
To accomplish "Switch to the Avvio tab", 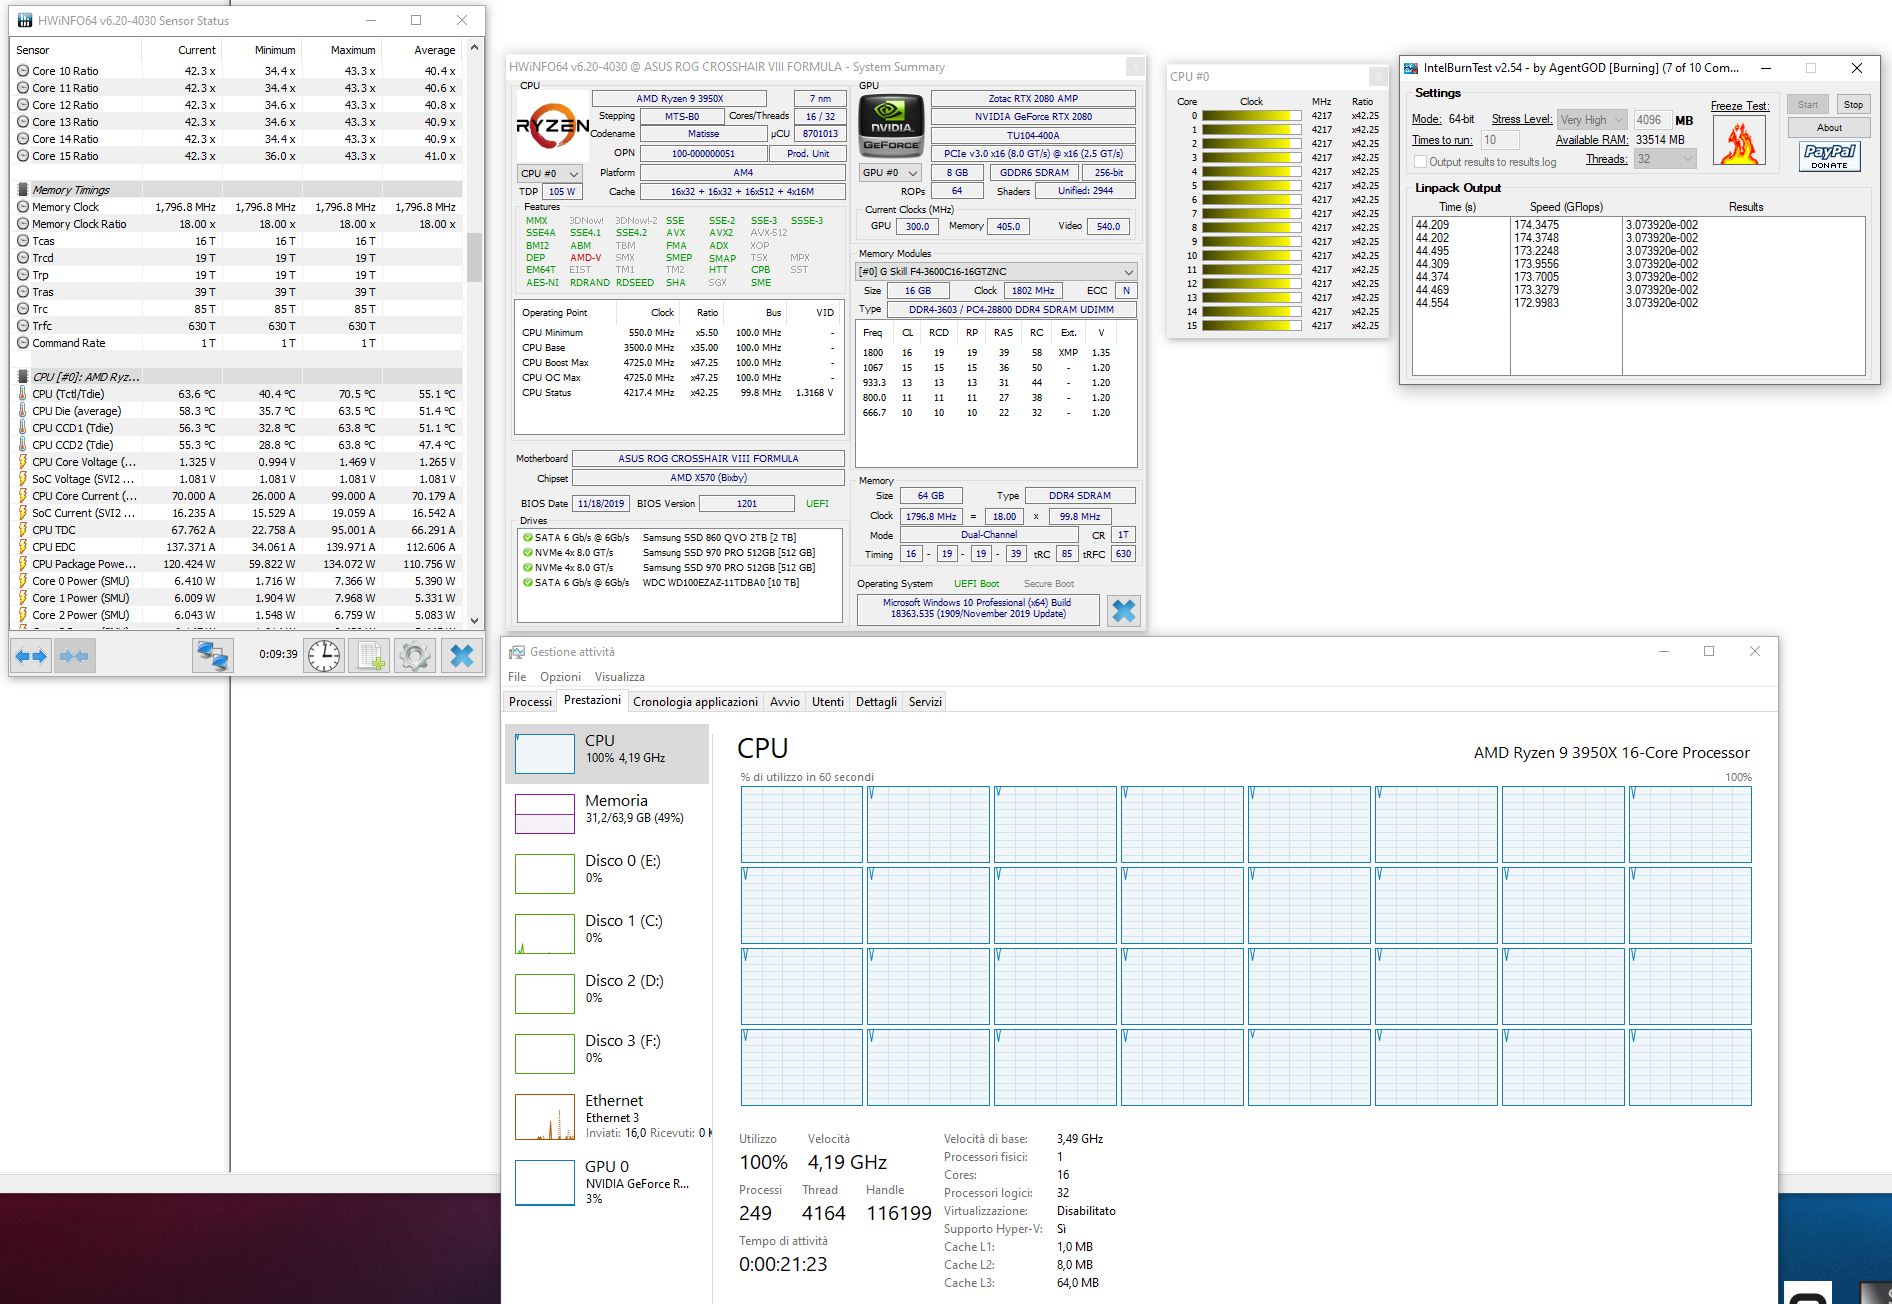I will pos(785,702).
